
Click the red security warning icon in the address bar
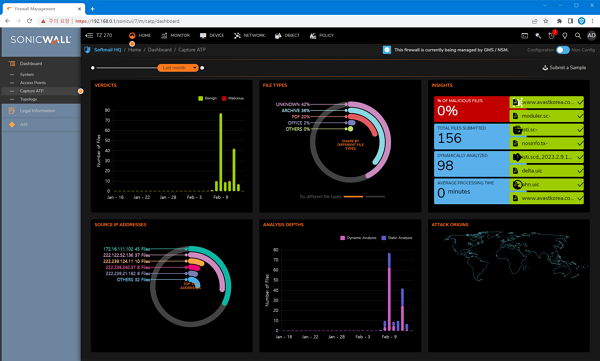[x=43, y=21]
